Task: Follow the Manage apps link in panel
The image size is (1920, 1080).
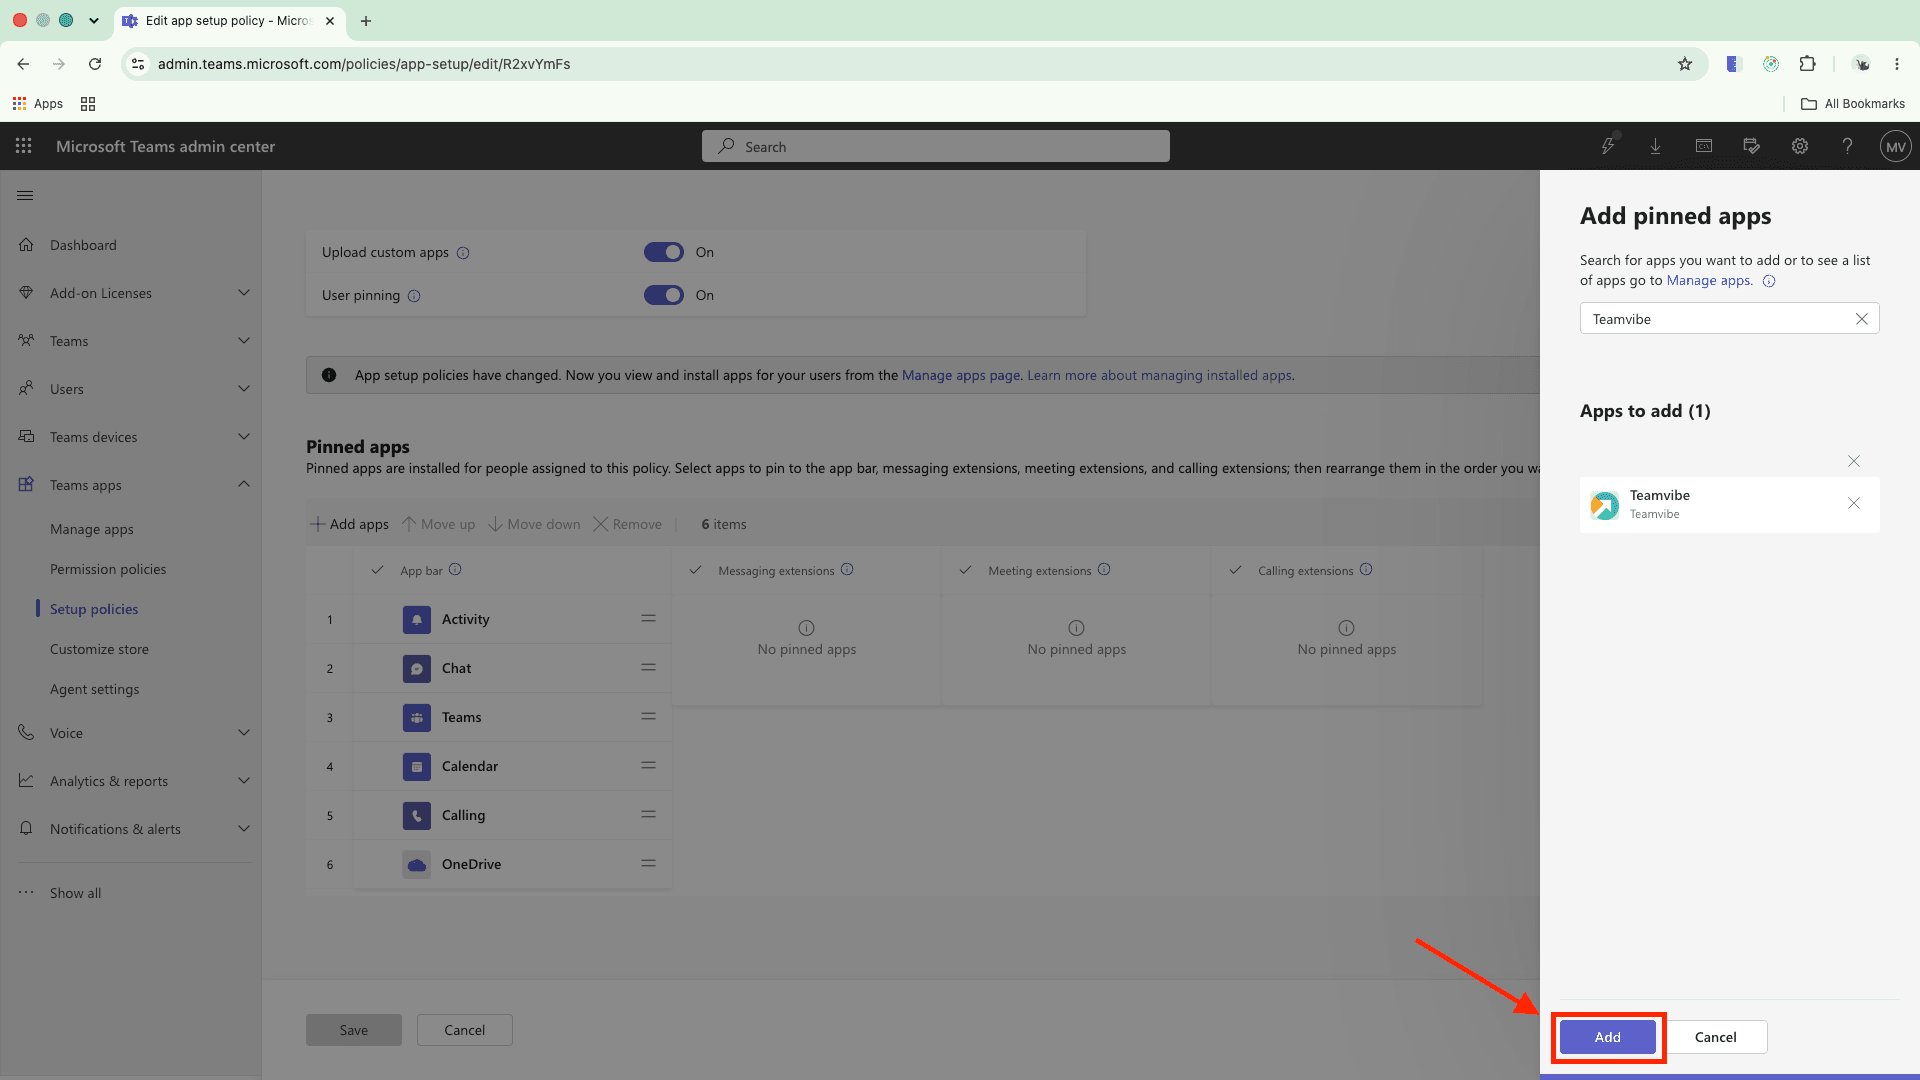Action: click(x=1709, y=281)
